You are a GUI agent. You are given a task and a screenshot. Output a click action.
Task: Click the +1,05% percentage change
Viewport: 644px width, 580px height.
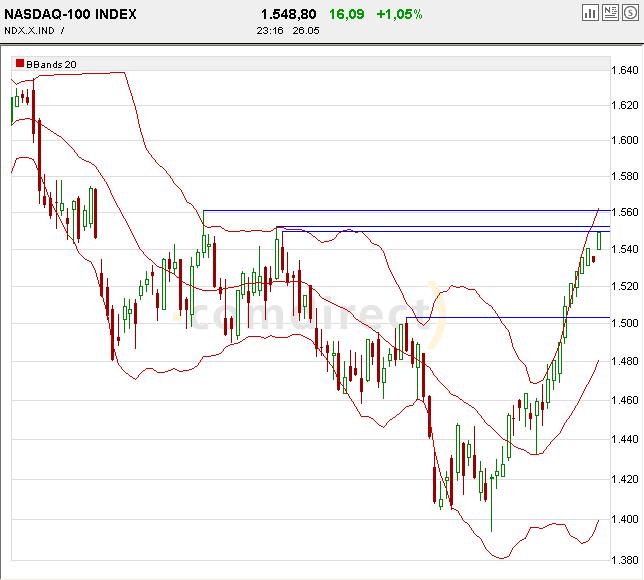399,14
